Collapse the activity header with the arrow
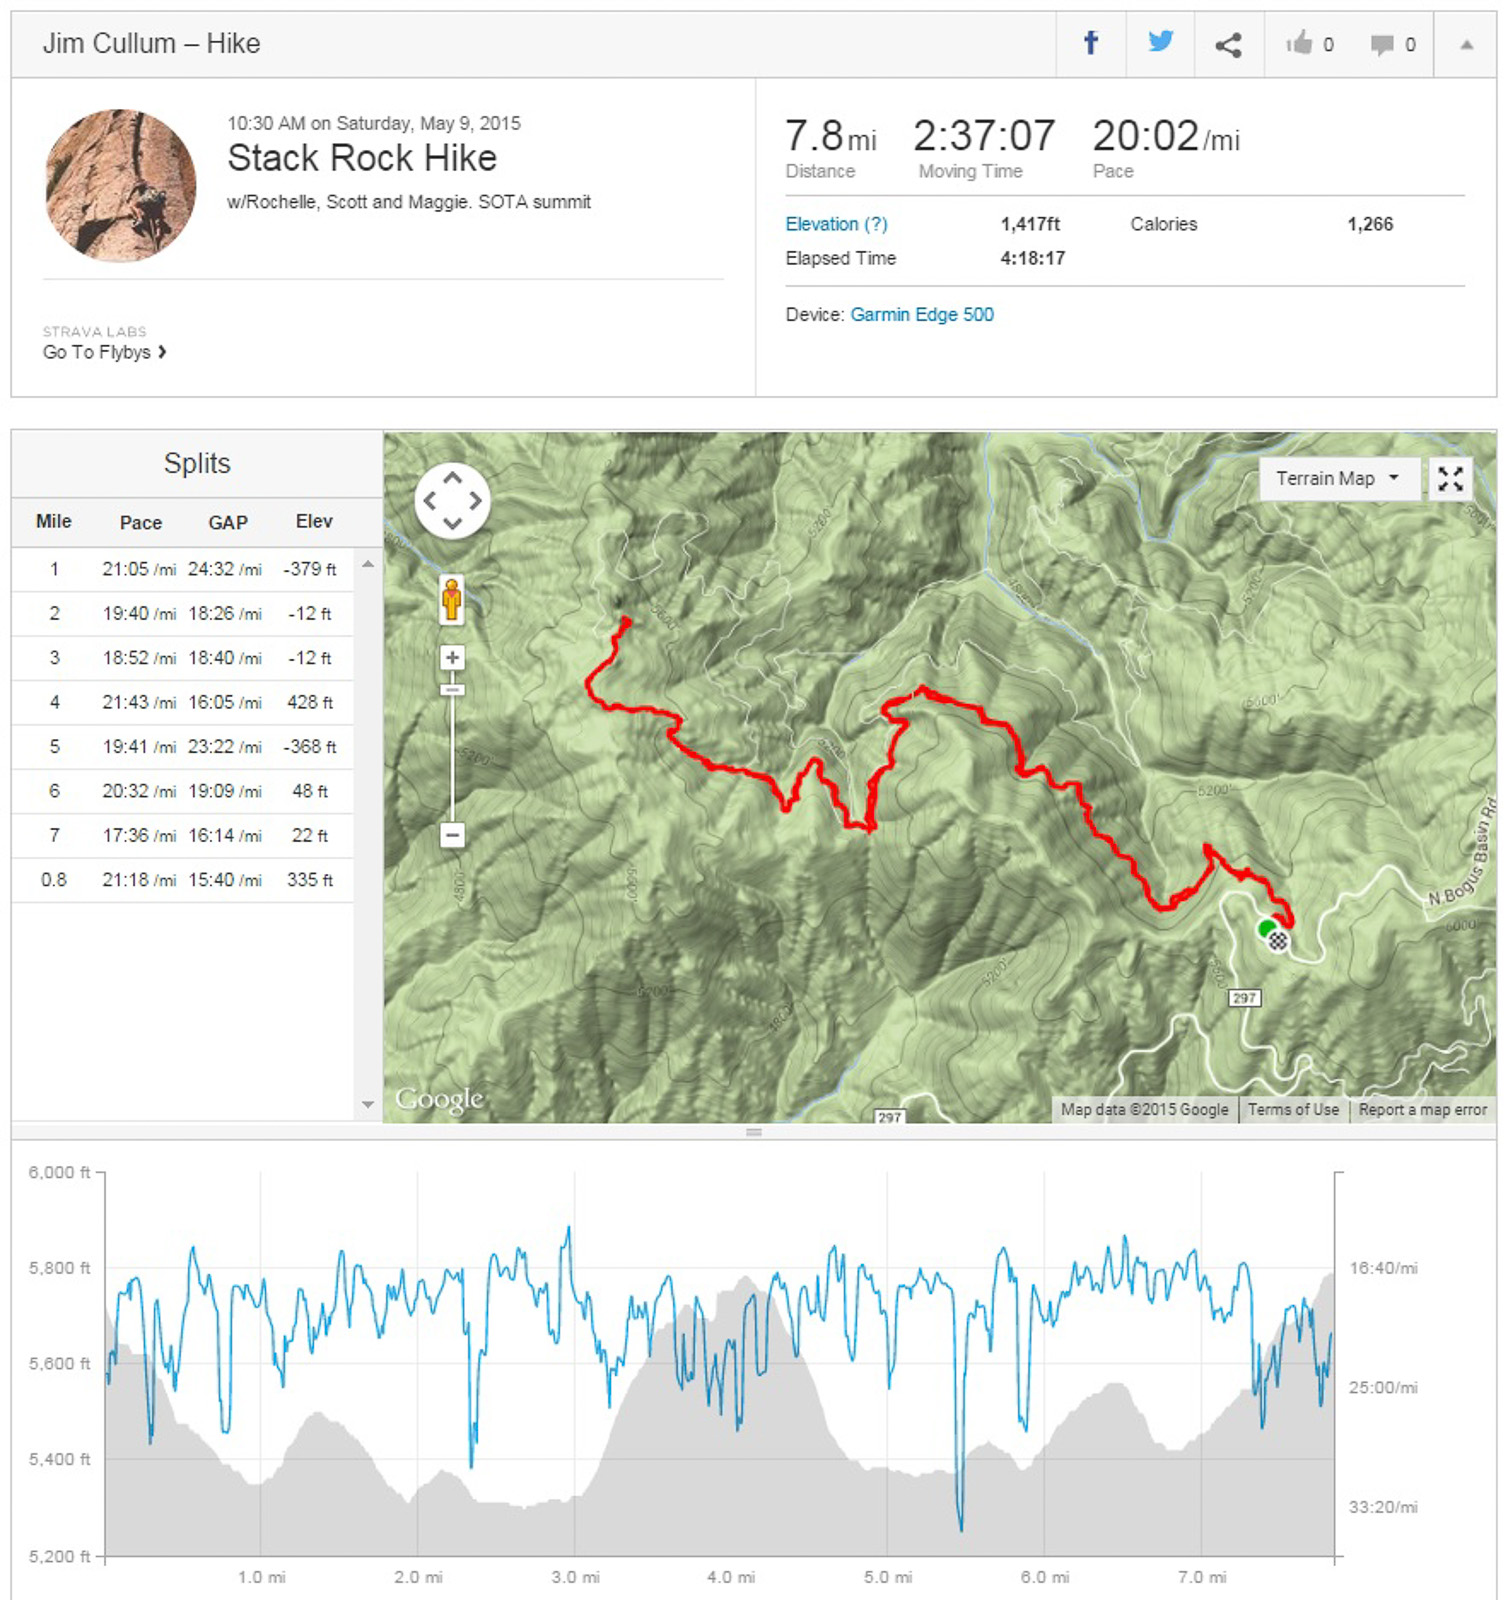 tap(1466, 45)
